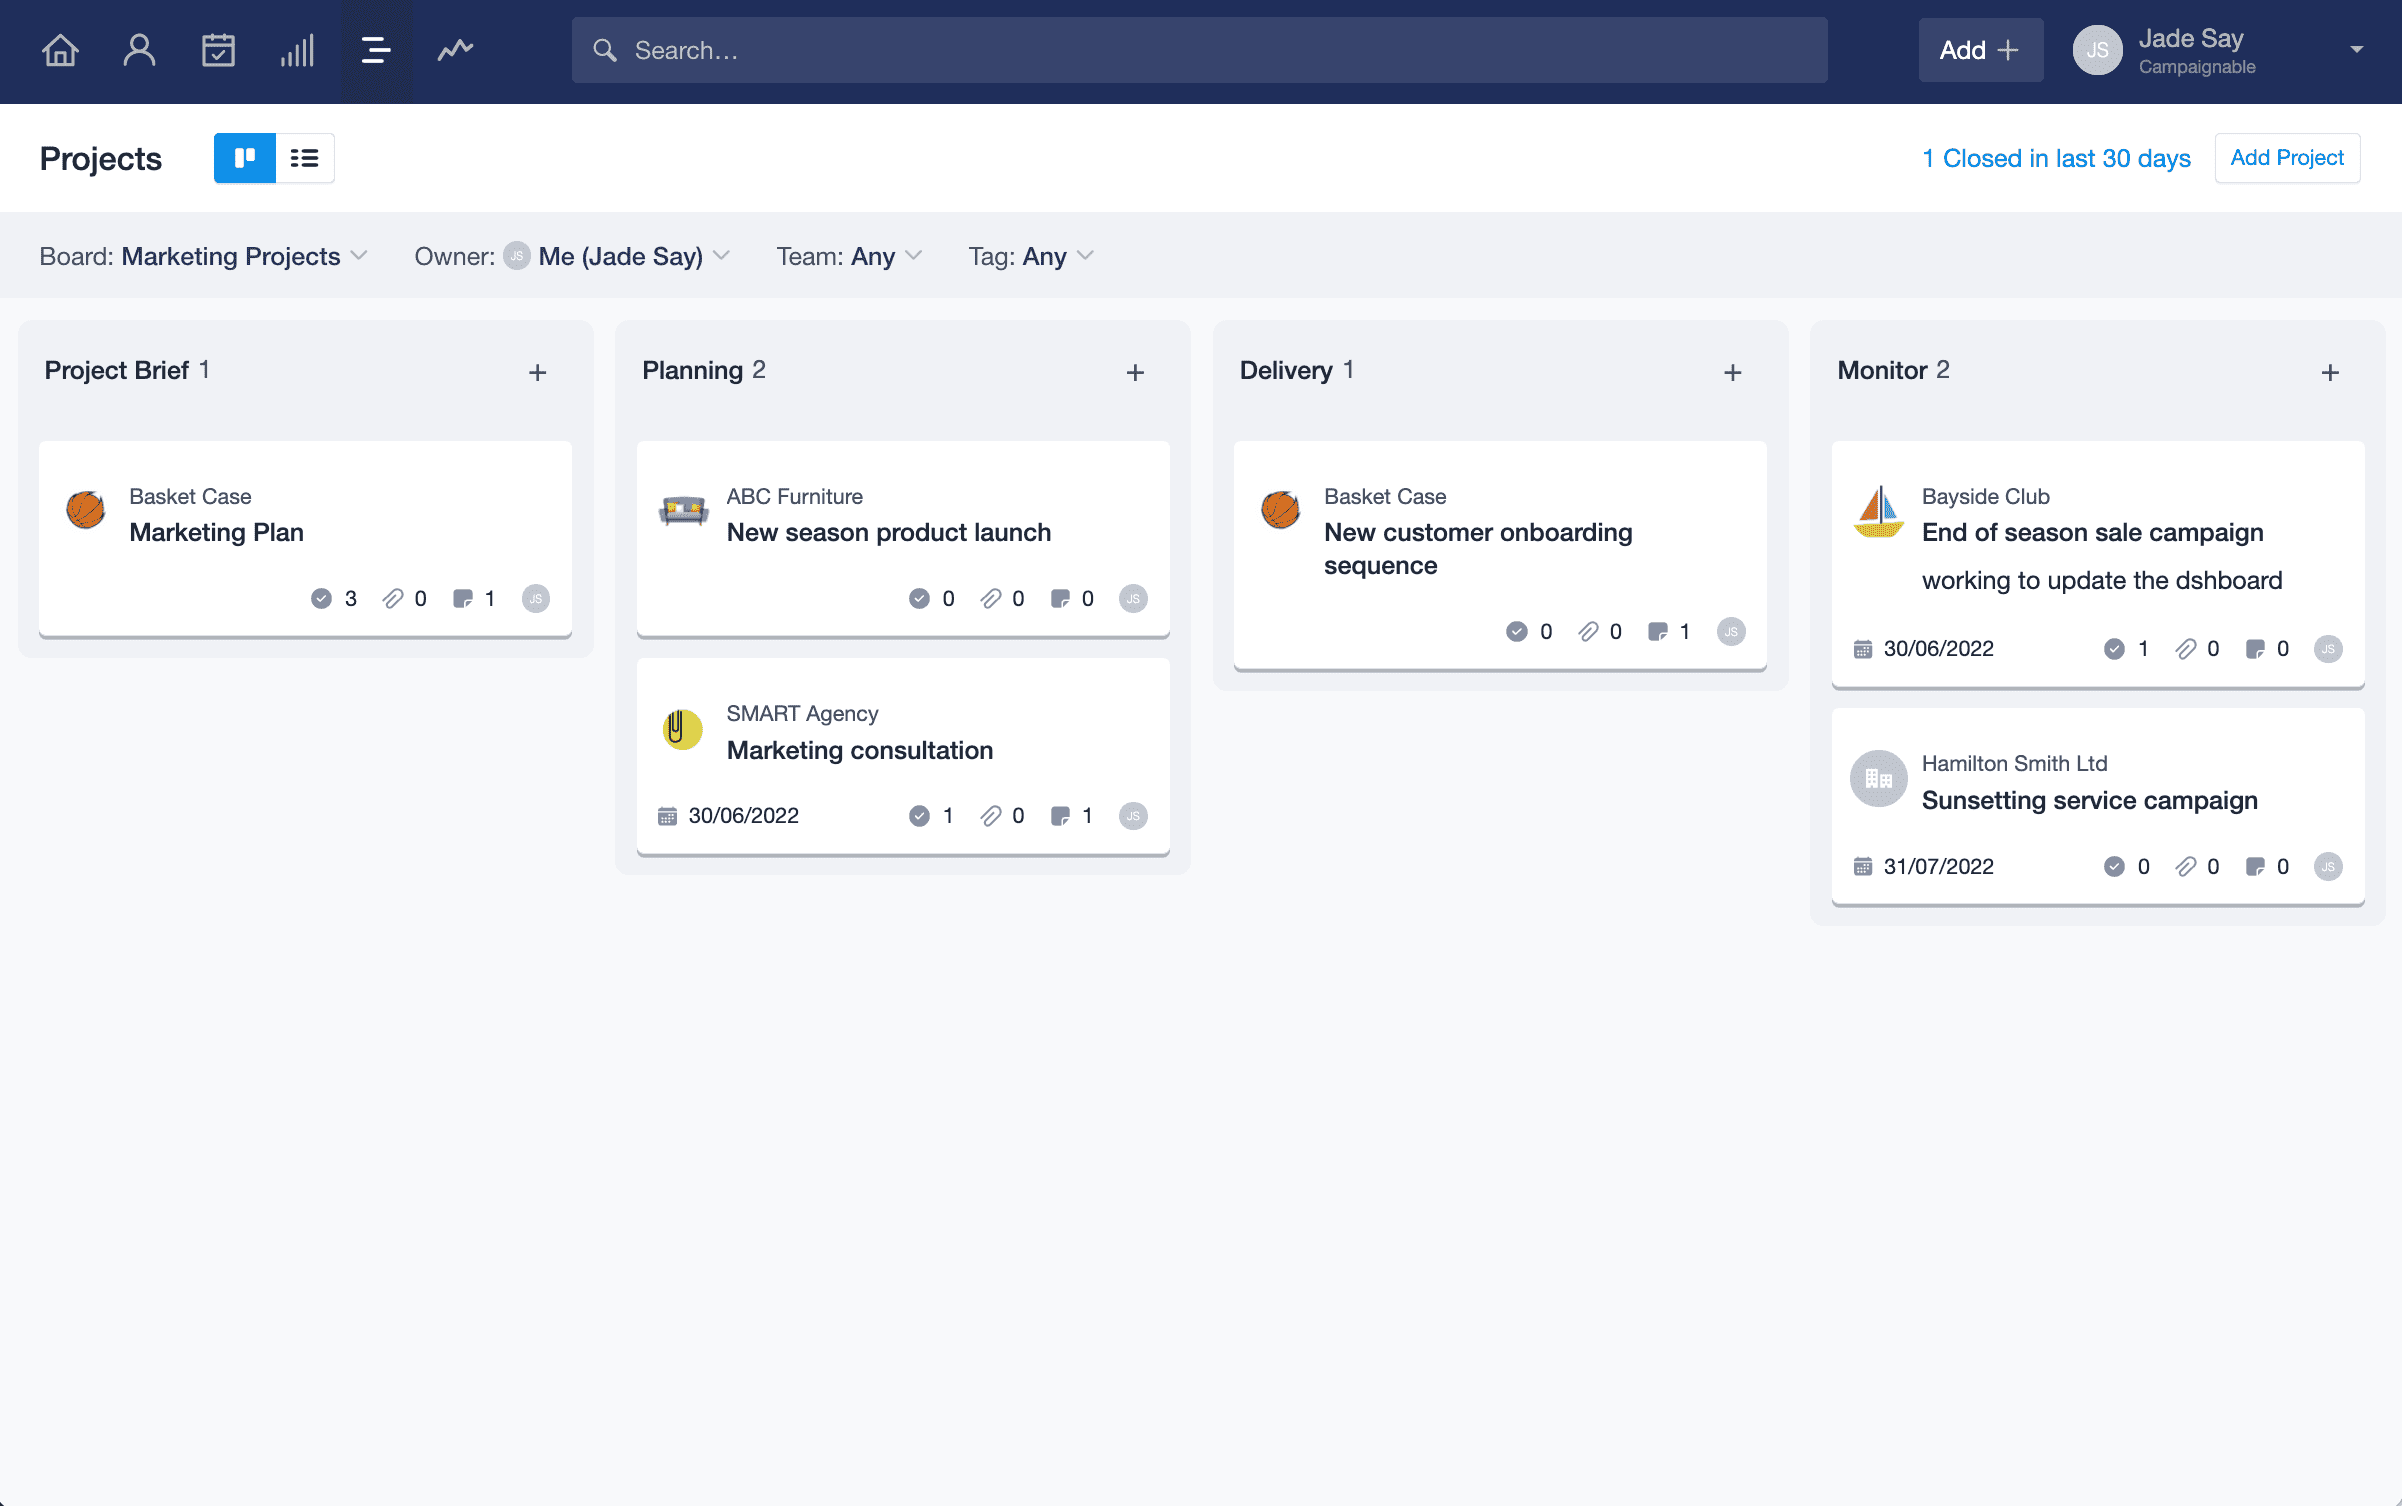Toggle the checkmark status on Basket Case Marketing Plan
This screenshot has width=2402, height=1506.
point(321,599)
